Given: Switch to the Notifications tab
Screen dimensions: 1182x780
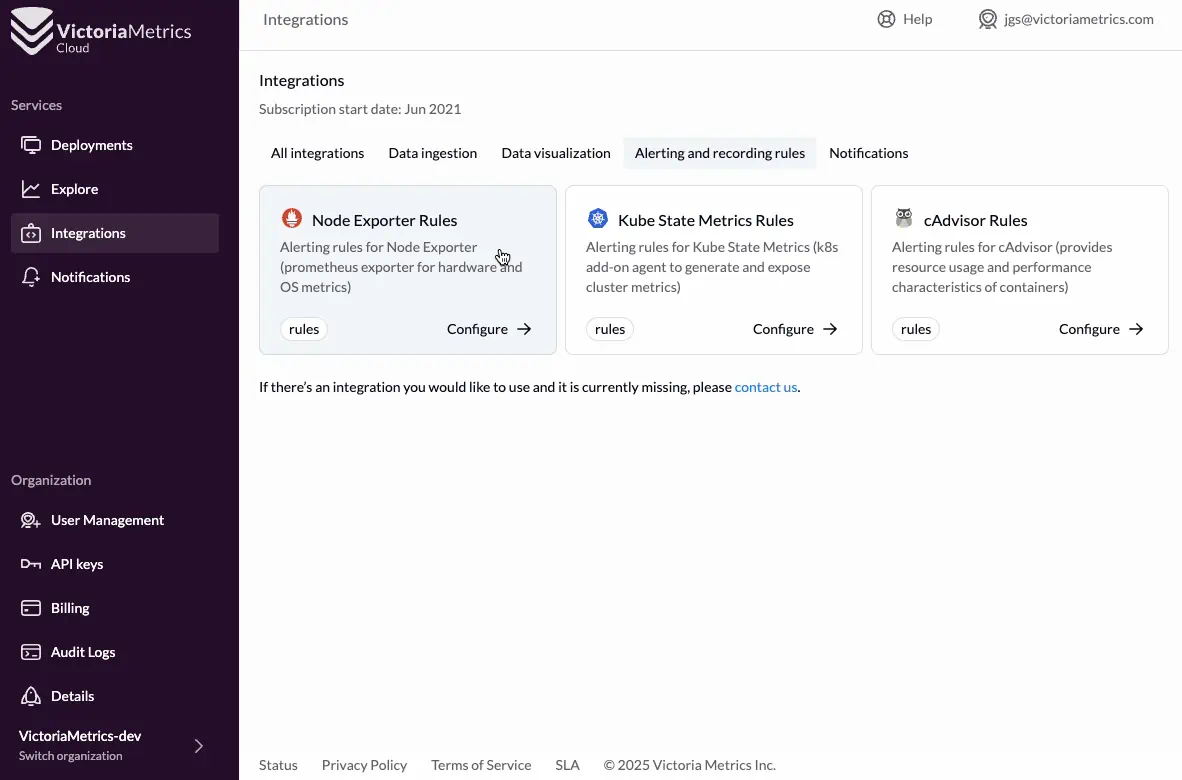Looking at the screenshot, I should coord(868,154).
